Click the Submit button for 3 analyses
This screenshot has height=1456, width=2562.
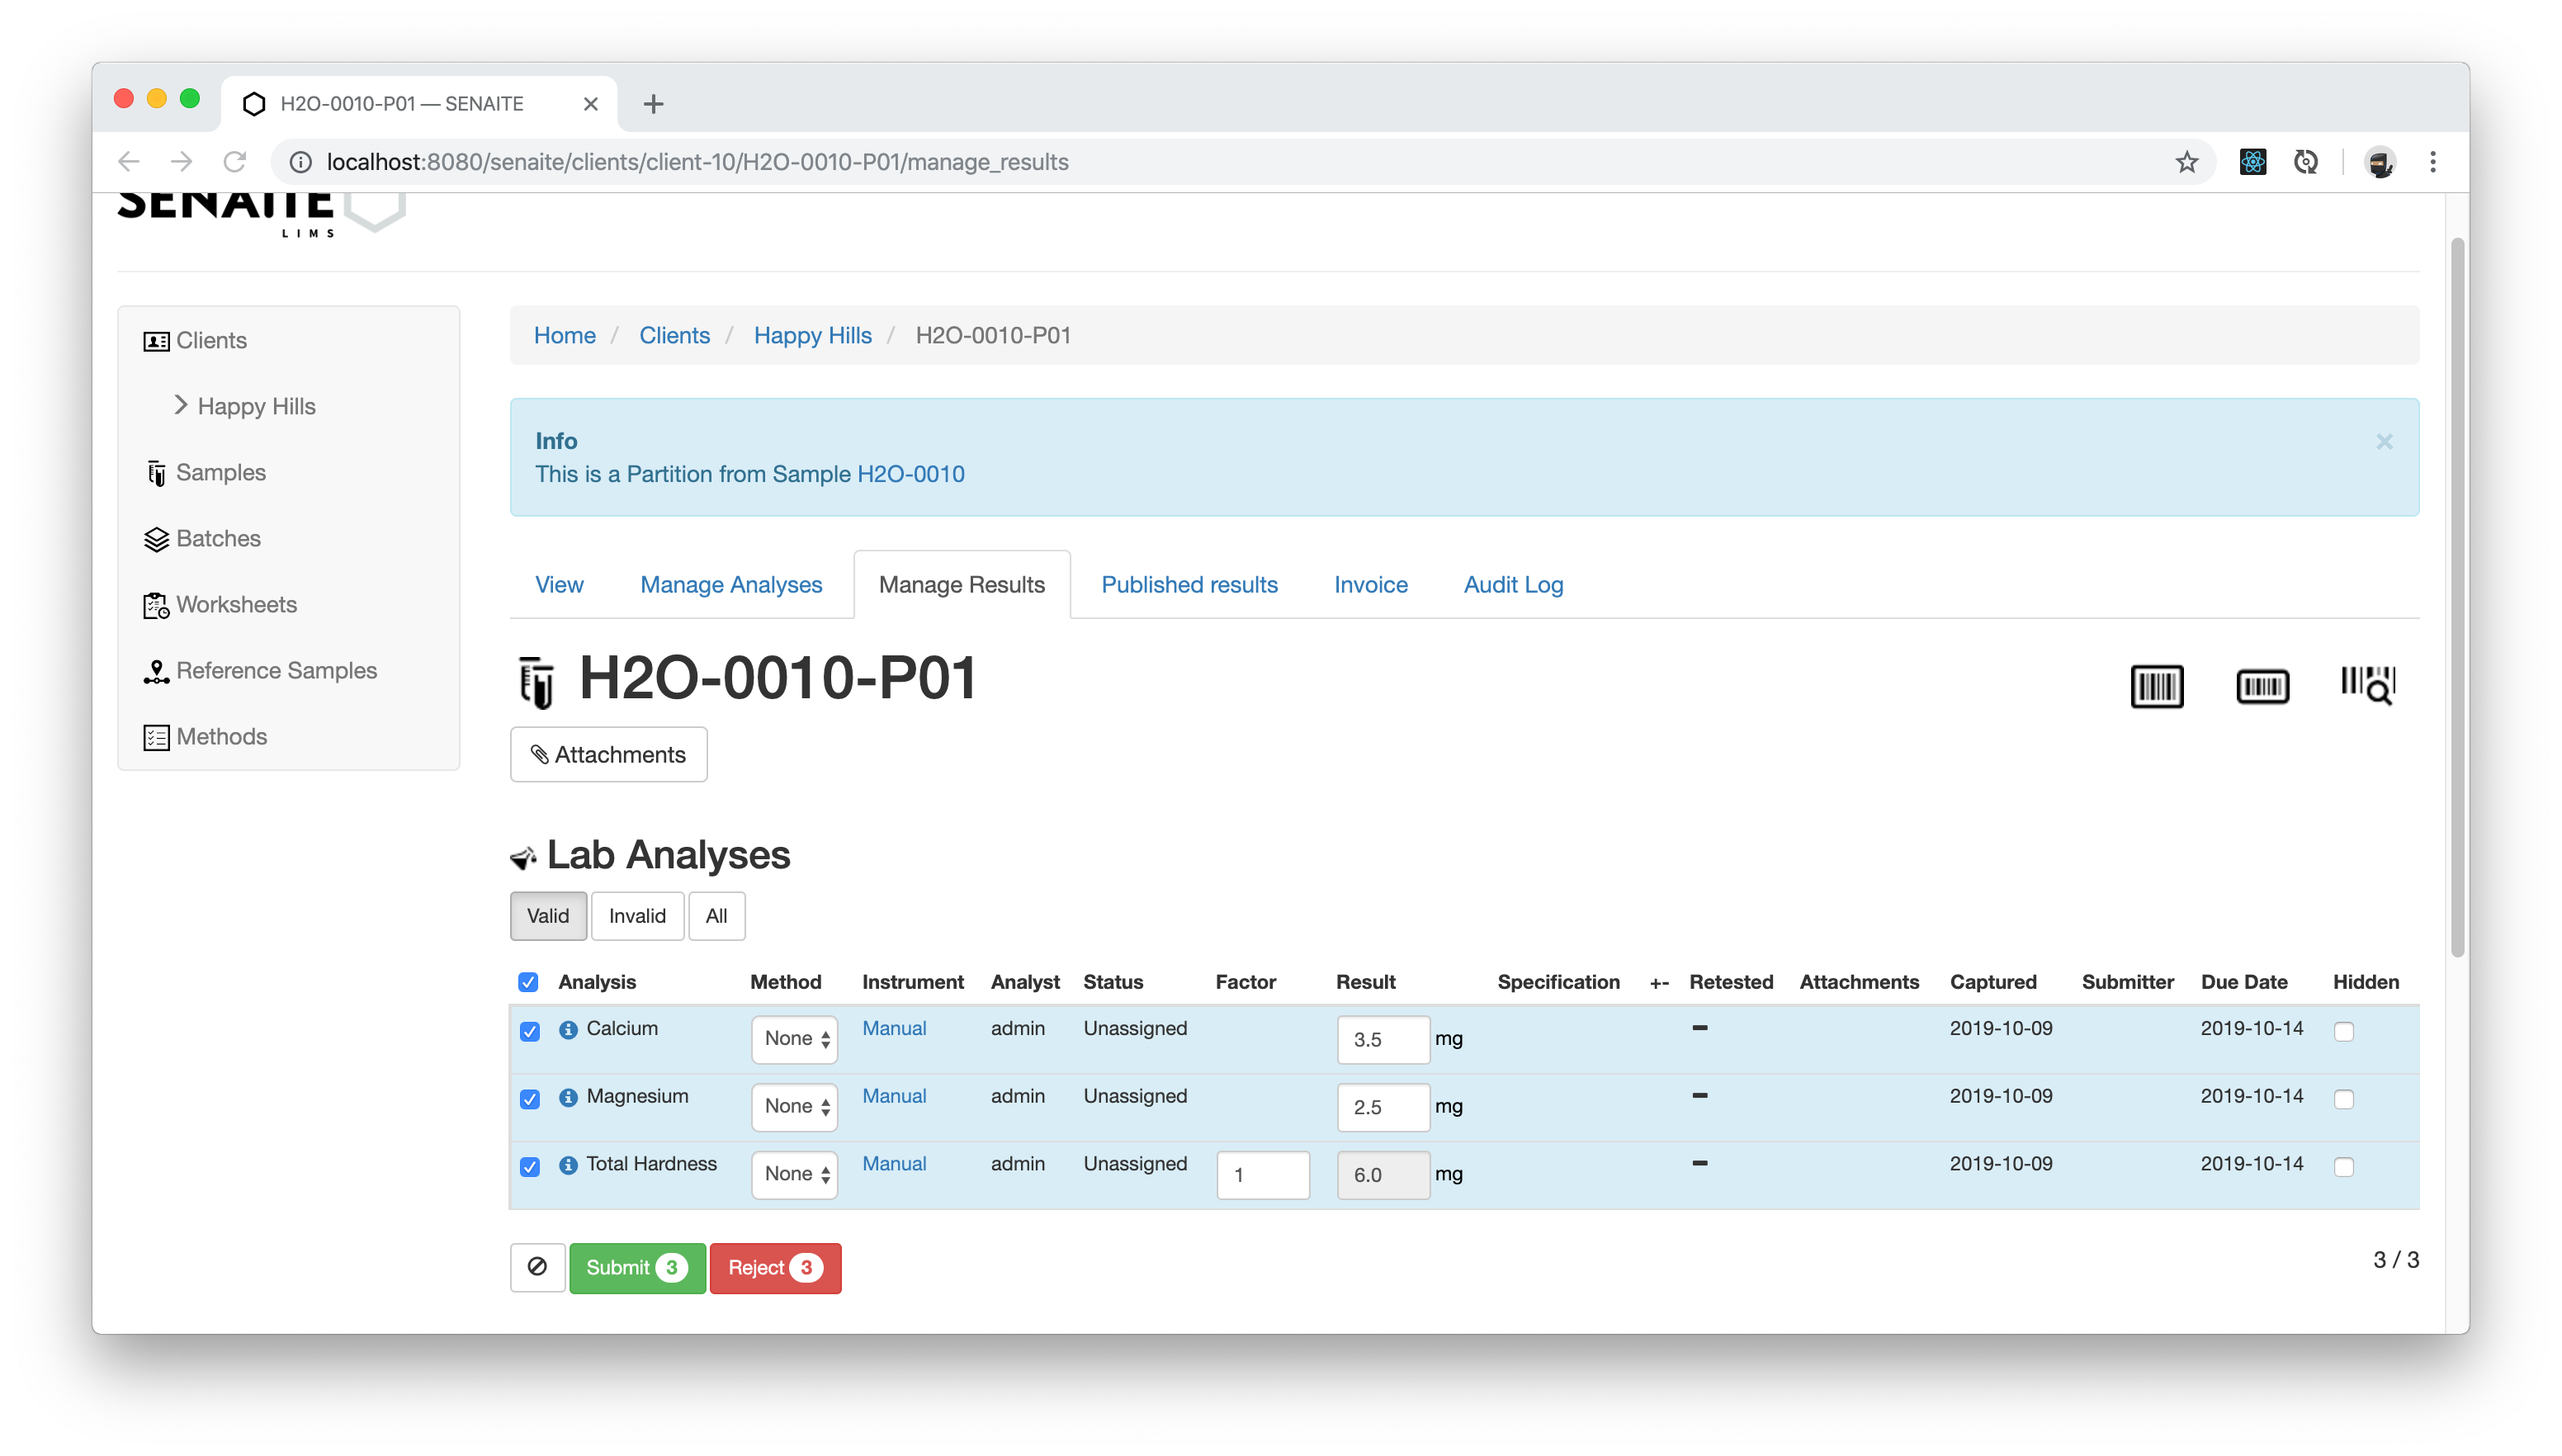coord(636,1266)
